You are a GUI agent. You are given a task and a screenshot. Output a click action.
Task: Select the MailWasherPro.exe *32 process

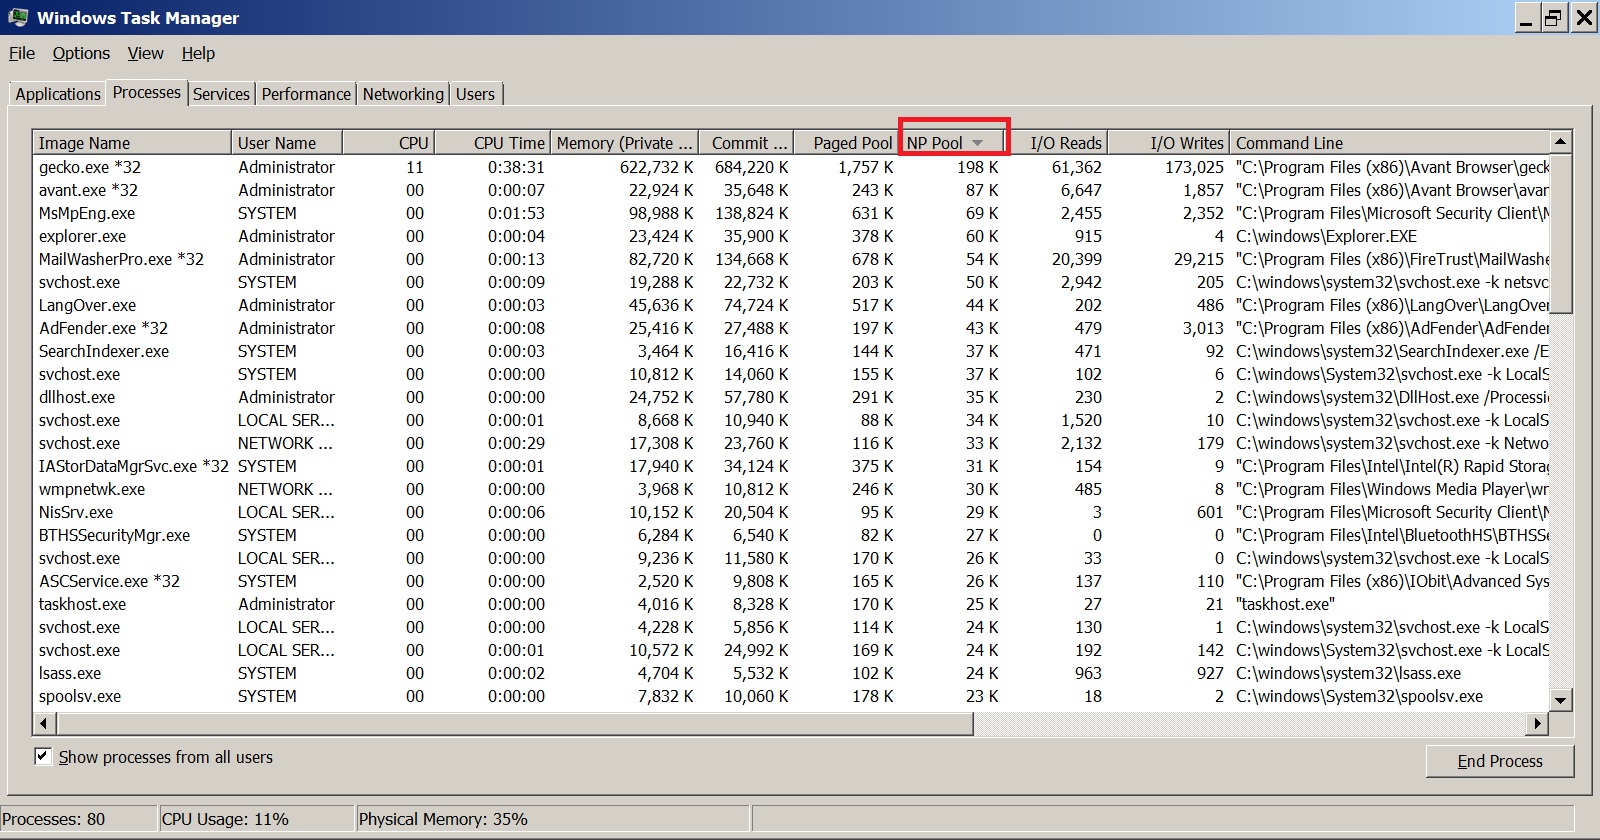click(792, 259)
